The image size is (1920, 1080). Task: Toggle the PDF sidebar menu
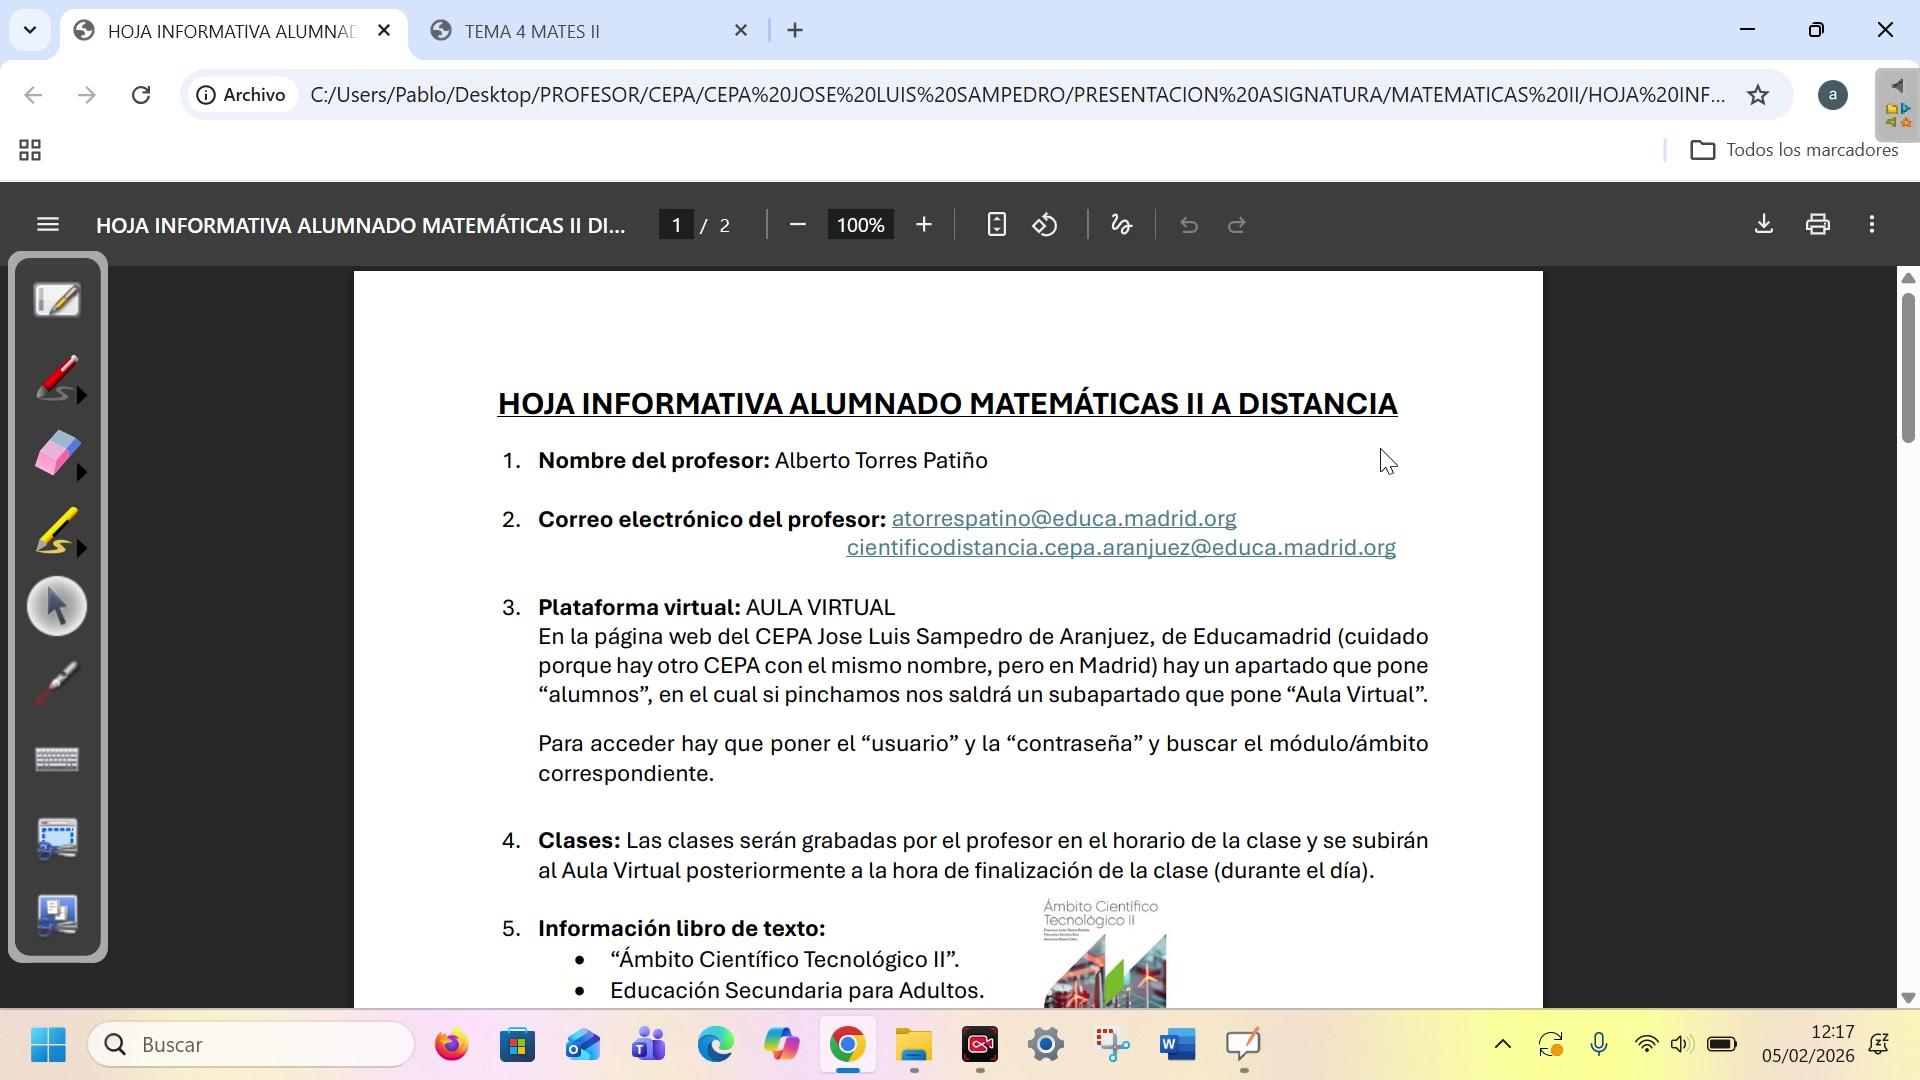pyautogui.click(x=48, y=225)
